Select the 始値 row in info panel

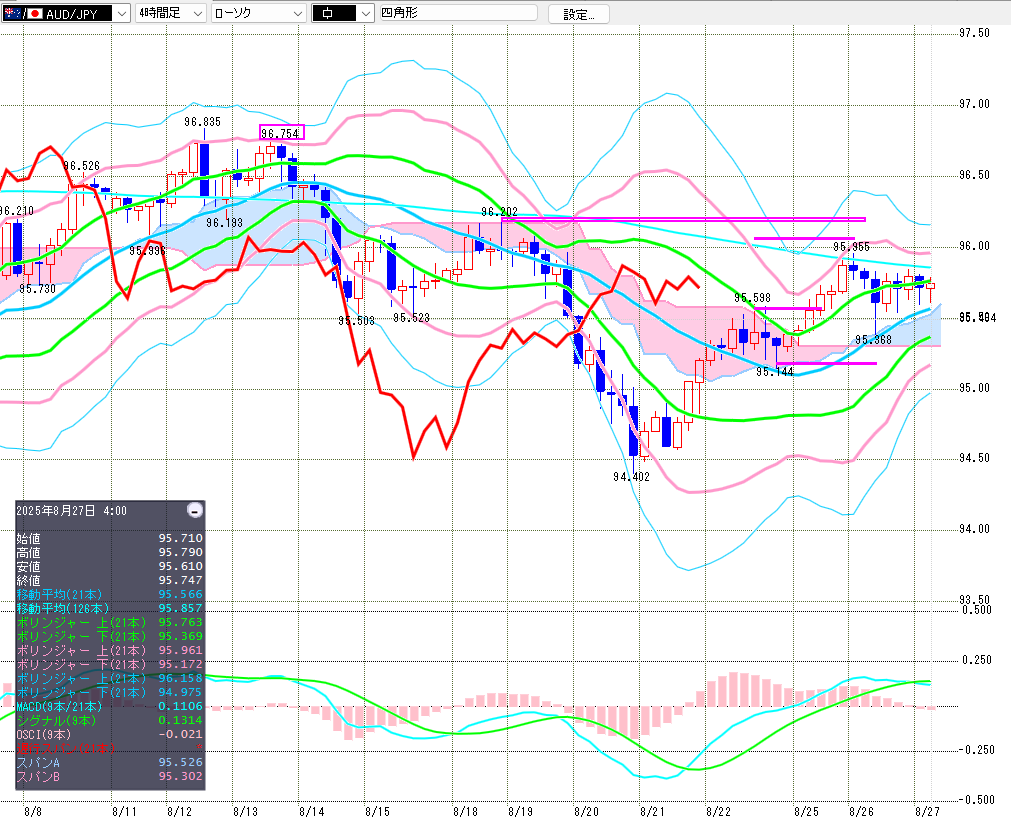[x=110, y=538]
